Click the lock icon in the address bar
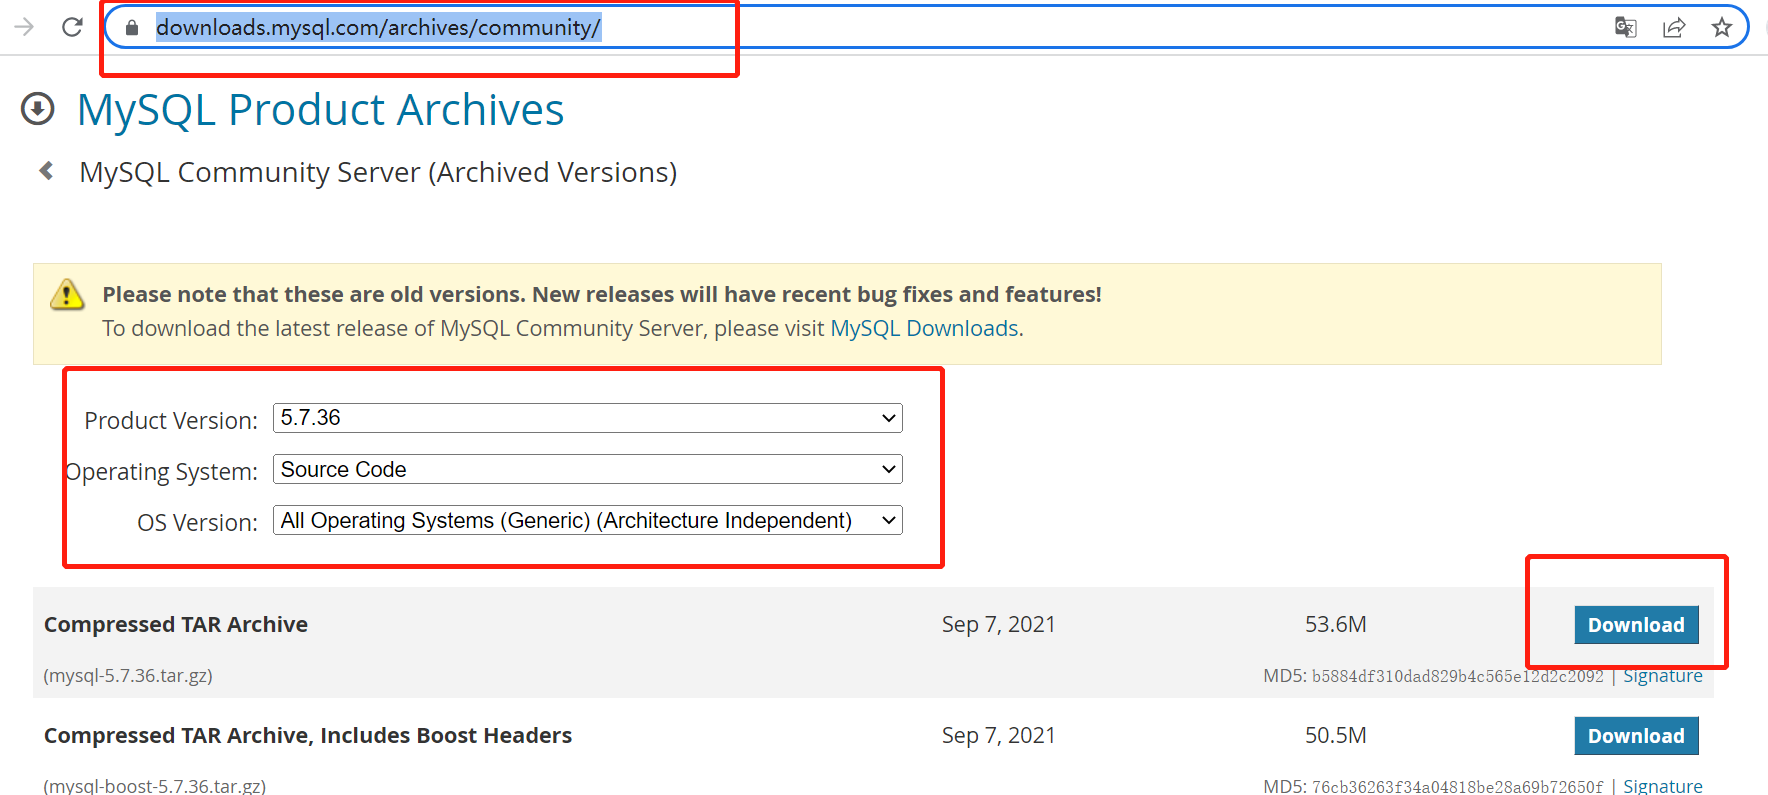 tap(131, 28)
